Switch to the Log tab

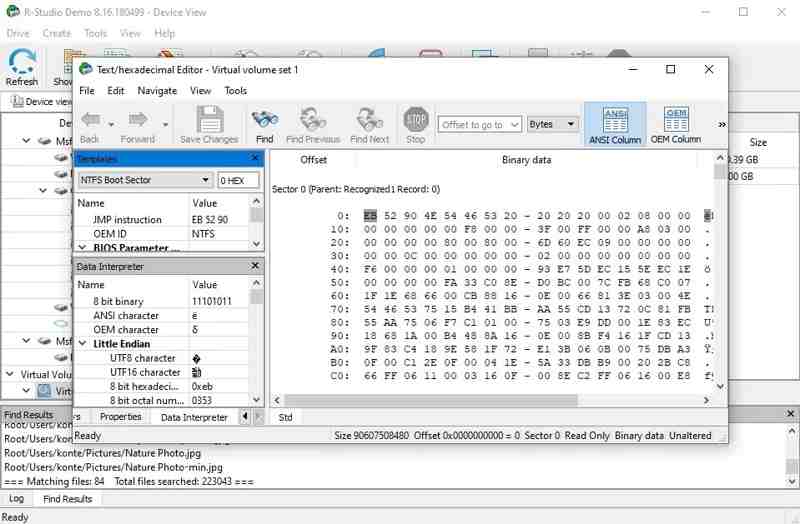point(16,498)
